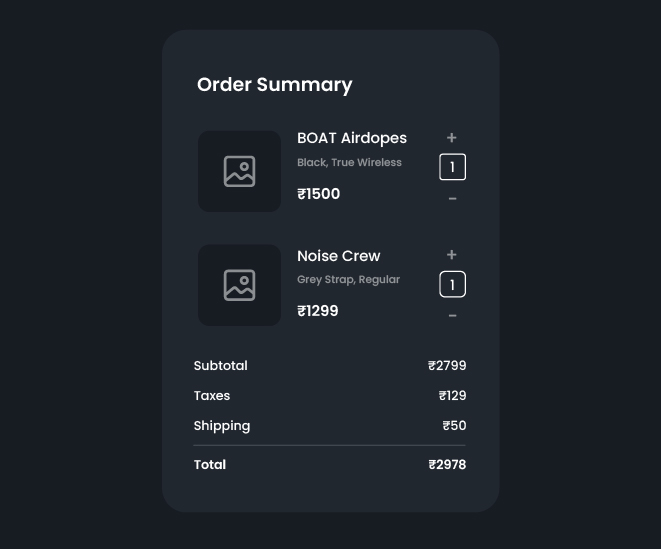Click the Order Summary heading
The image size is (661, 549).
click(x=275, y=85)
